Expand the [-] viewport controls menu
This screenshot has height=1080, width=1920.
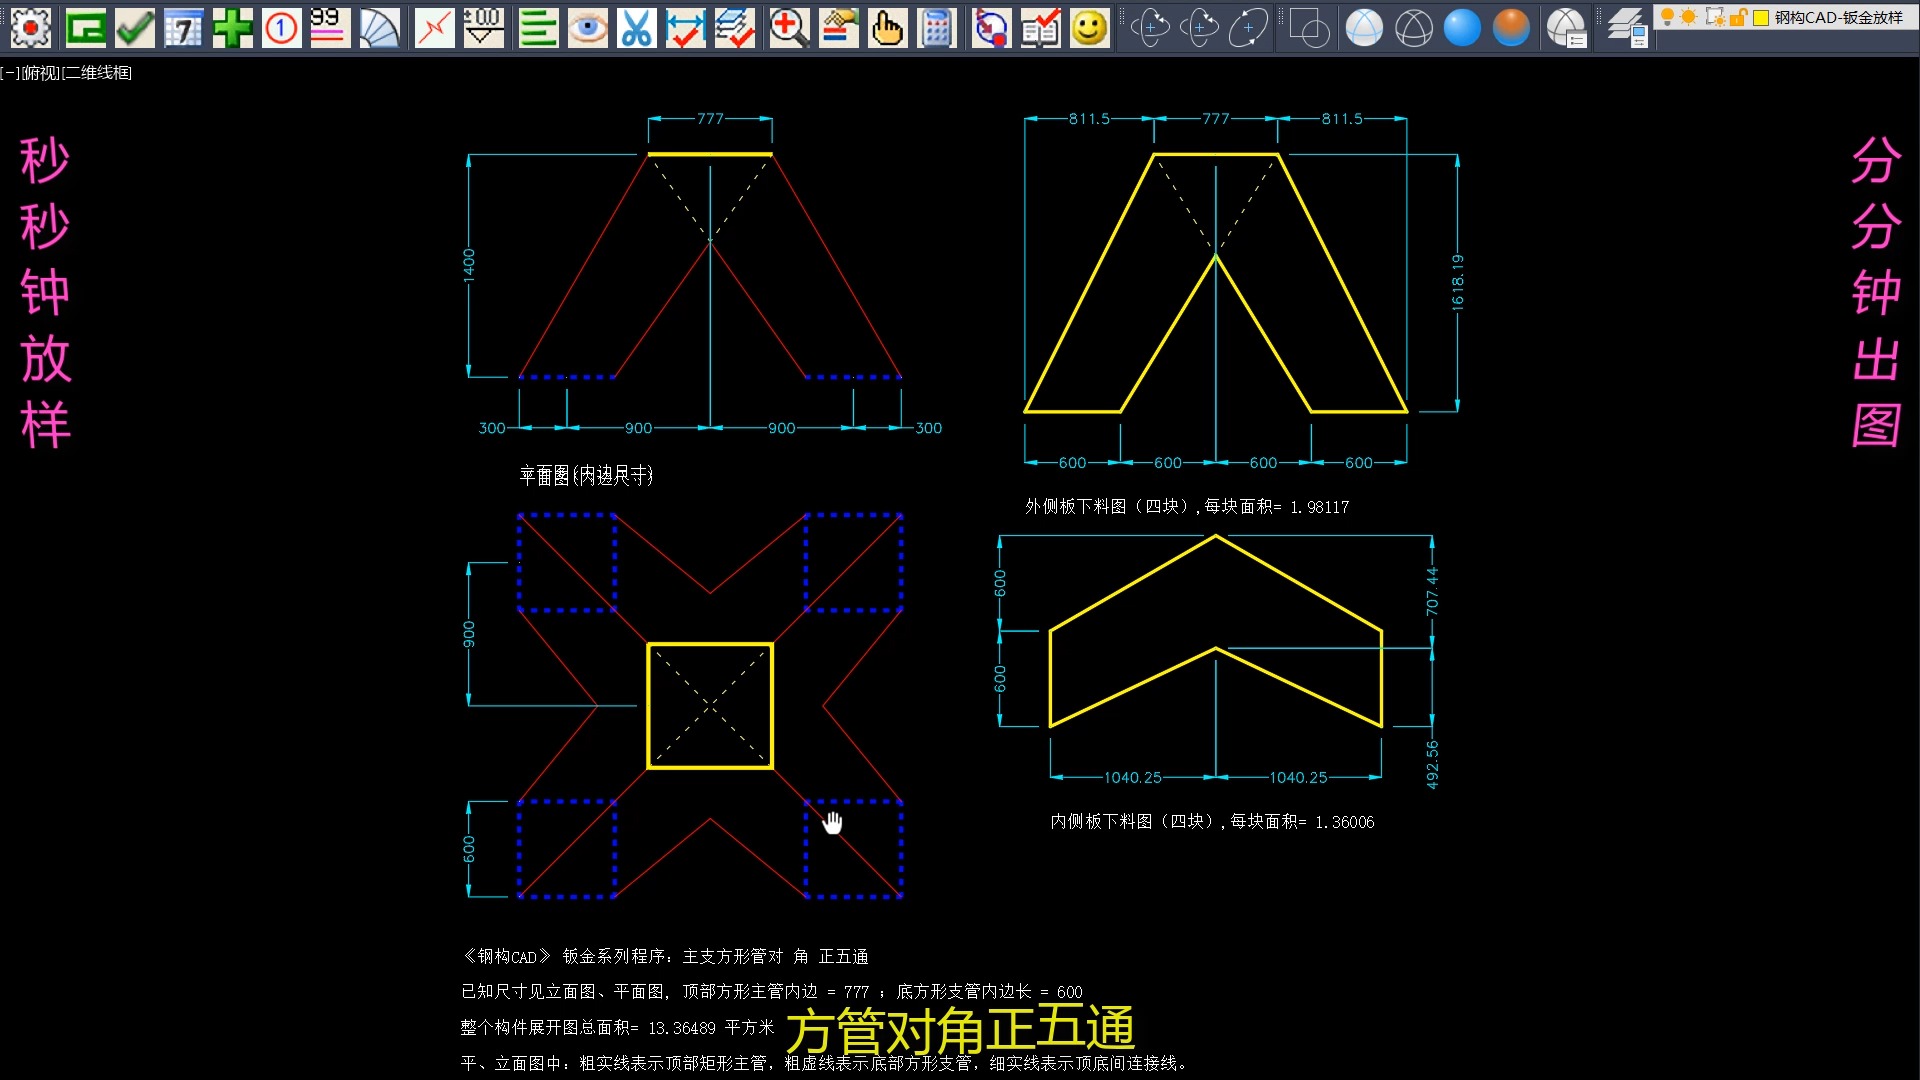click(x=9, y=72)
